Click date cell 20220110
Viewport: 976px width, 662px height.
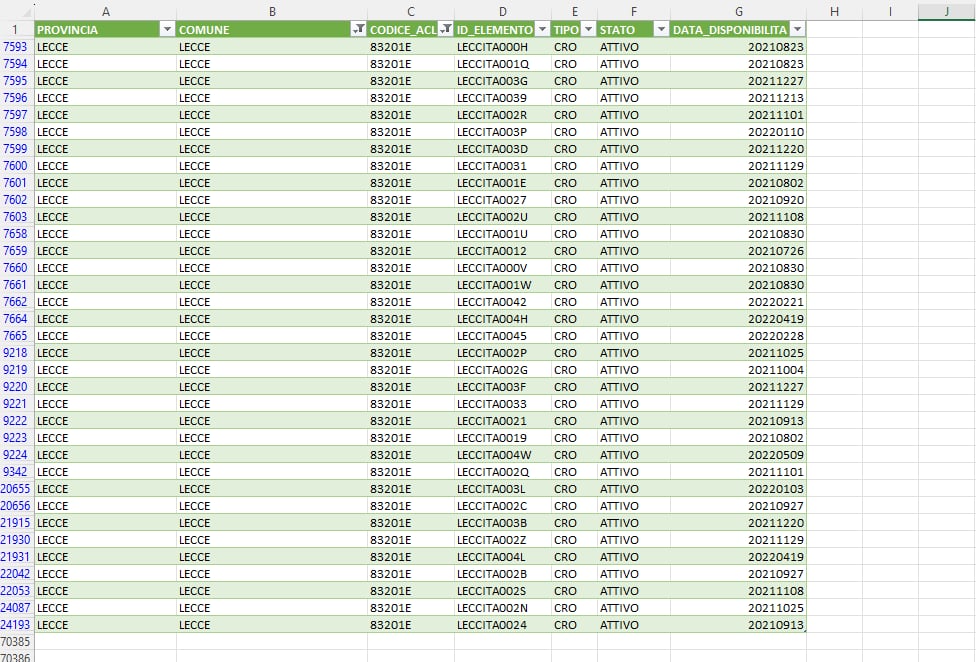point(738,132)
